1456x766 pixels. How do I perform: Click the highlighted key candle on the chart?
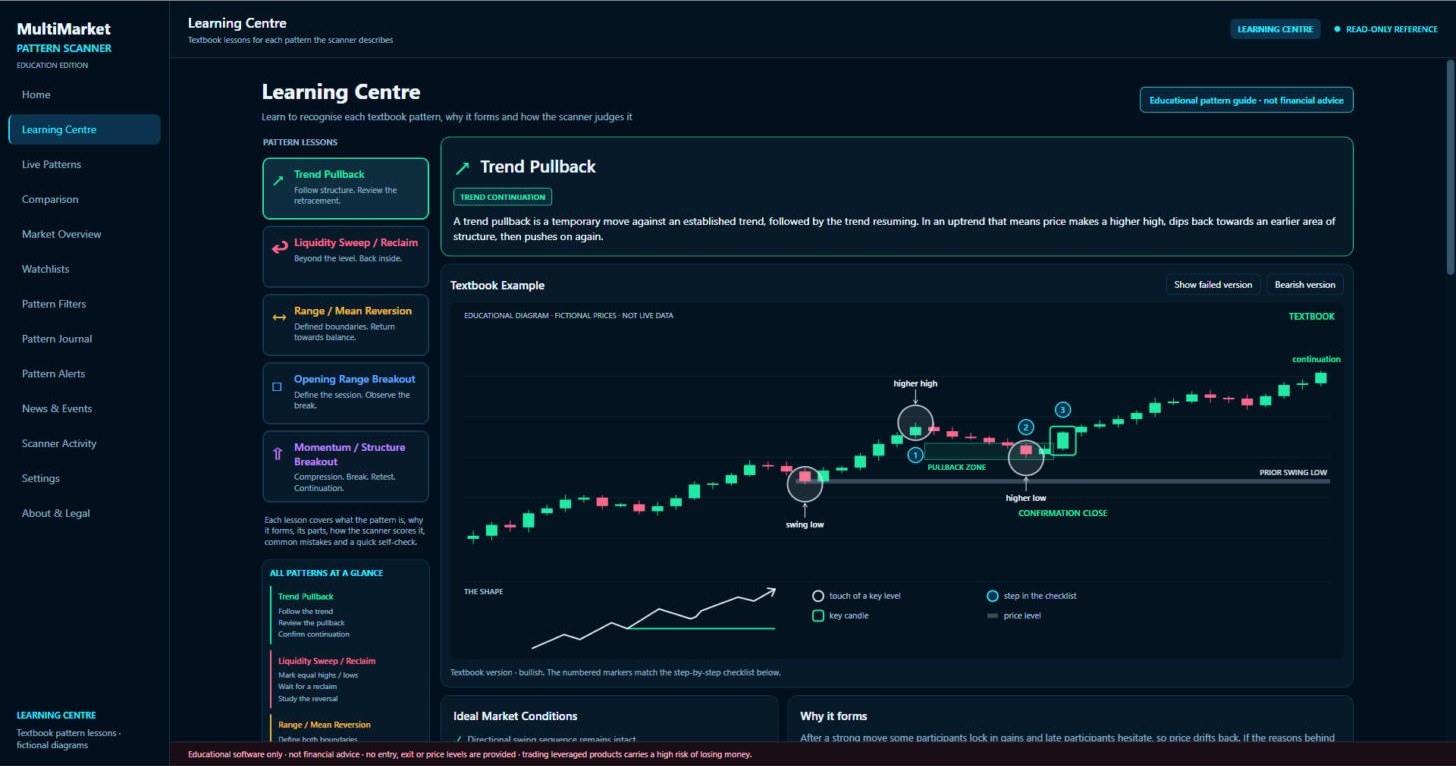point(1063,440)
